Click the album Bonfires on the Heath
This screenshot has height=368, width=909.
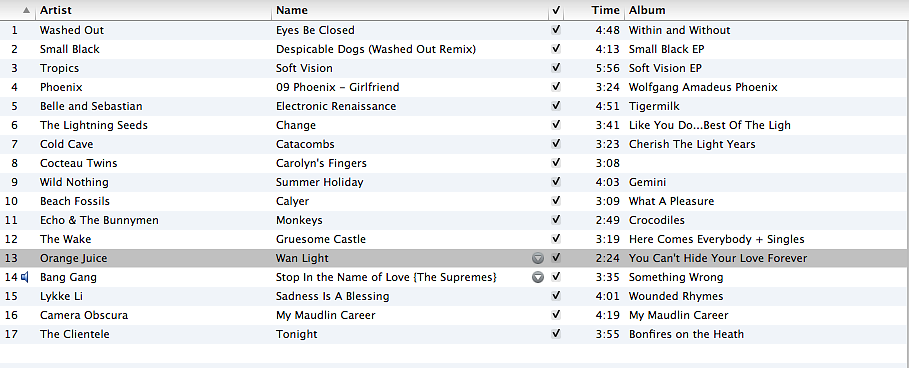(686, 334)
